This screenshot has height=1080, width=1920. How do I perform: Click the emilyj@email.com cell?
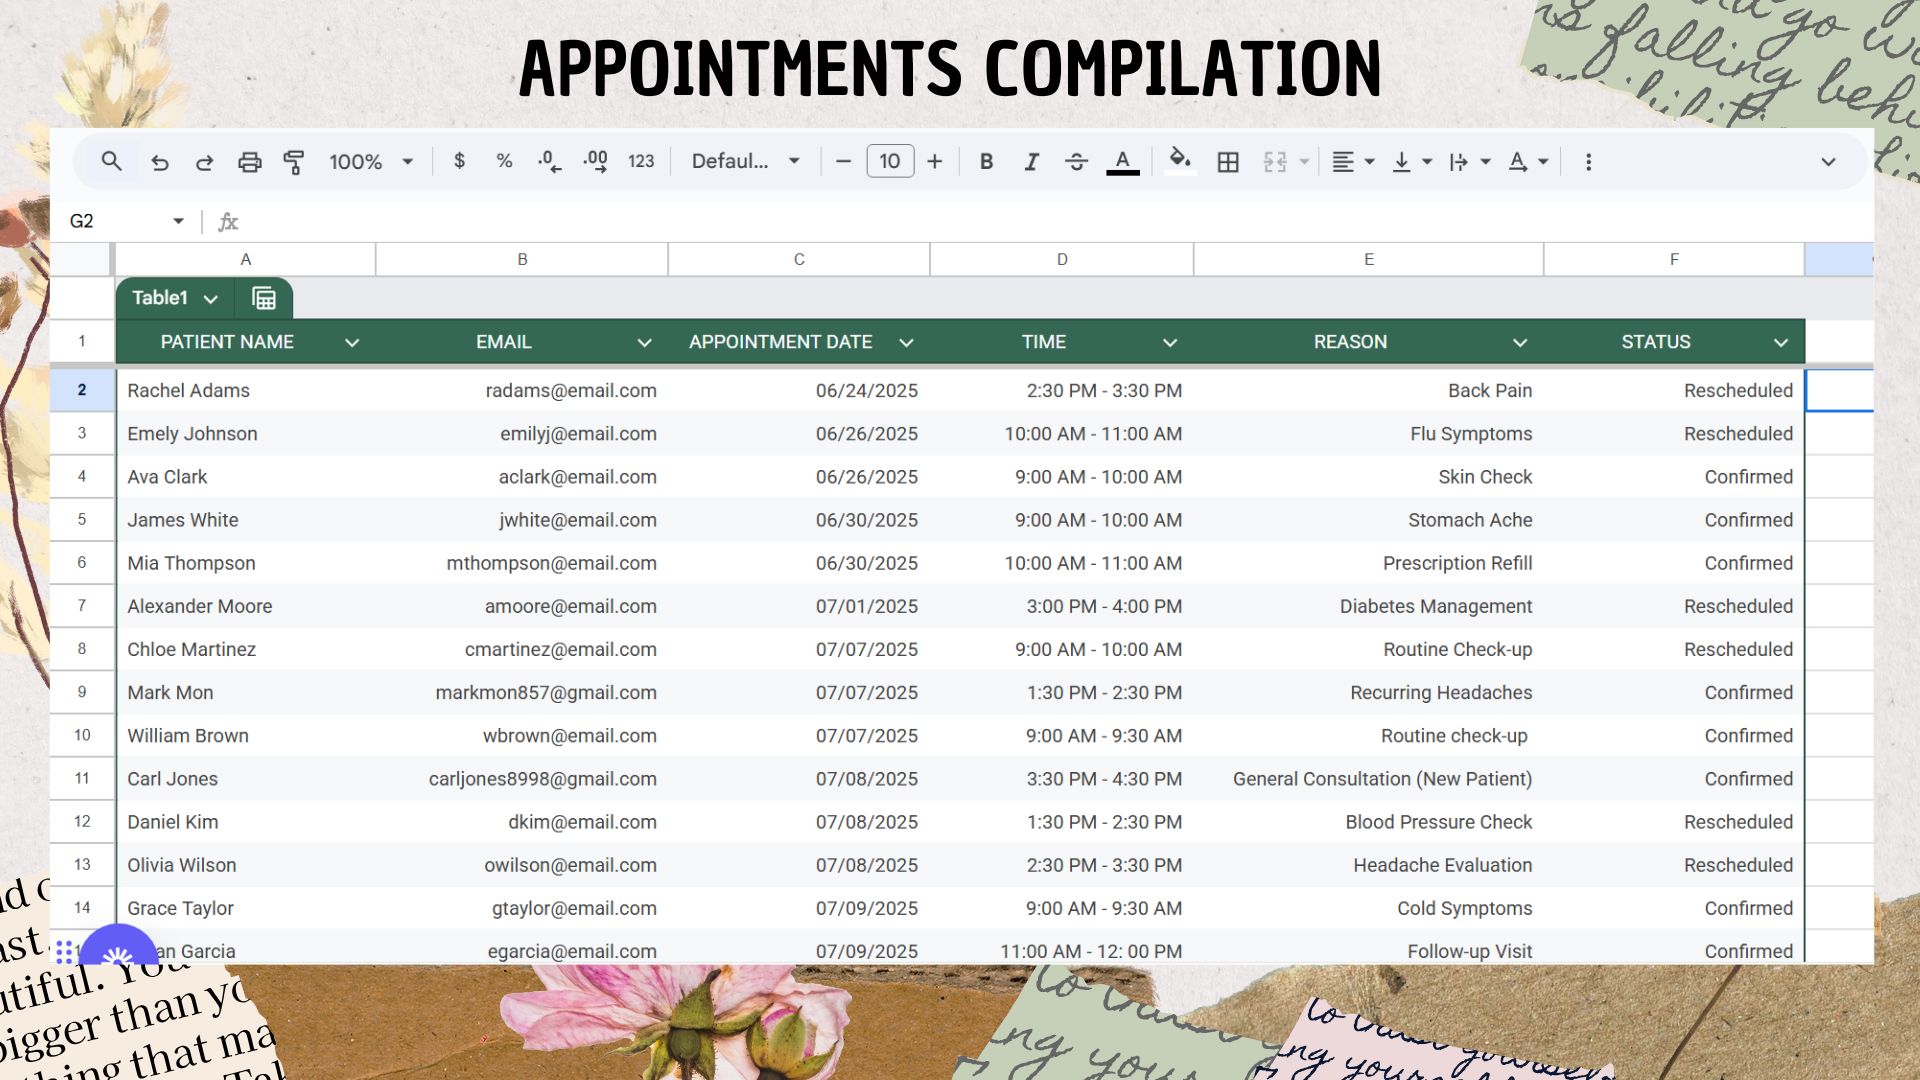[522, 434]
